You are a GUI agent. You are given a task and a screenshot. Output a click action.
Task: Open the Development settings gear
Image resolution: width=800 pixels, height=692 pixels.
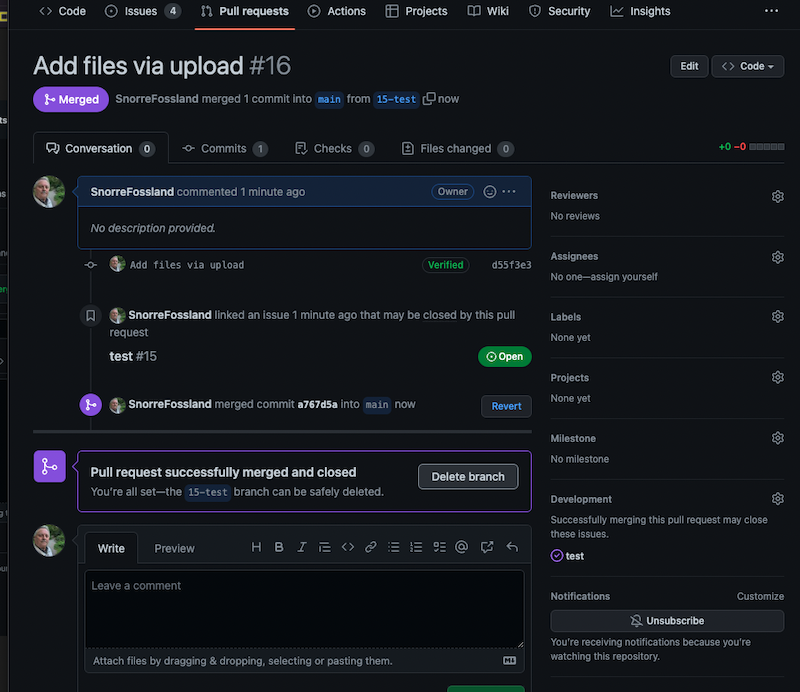pyautogui.click(x=778, y=499)
